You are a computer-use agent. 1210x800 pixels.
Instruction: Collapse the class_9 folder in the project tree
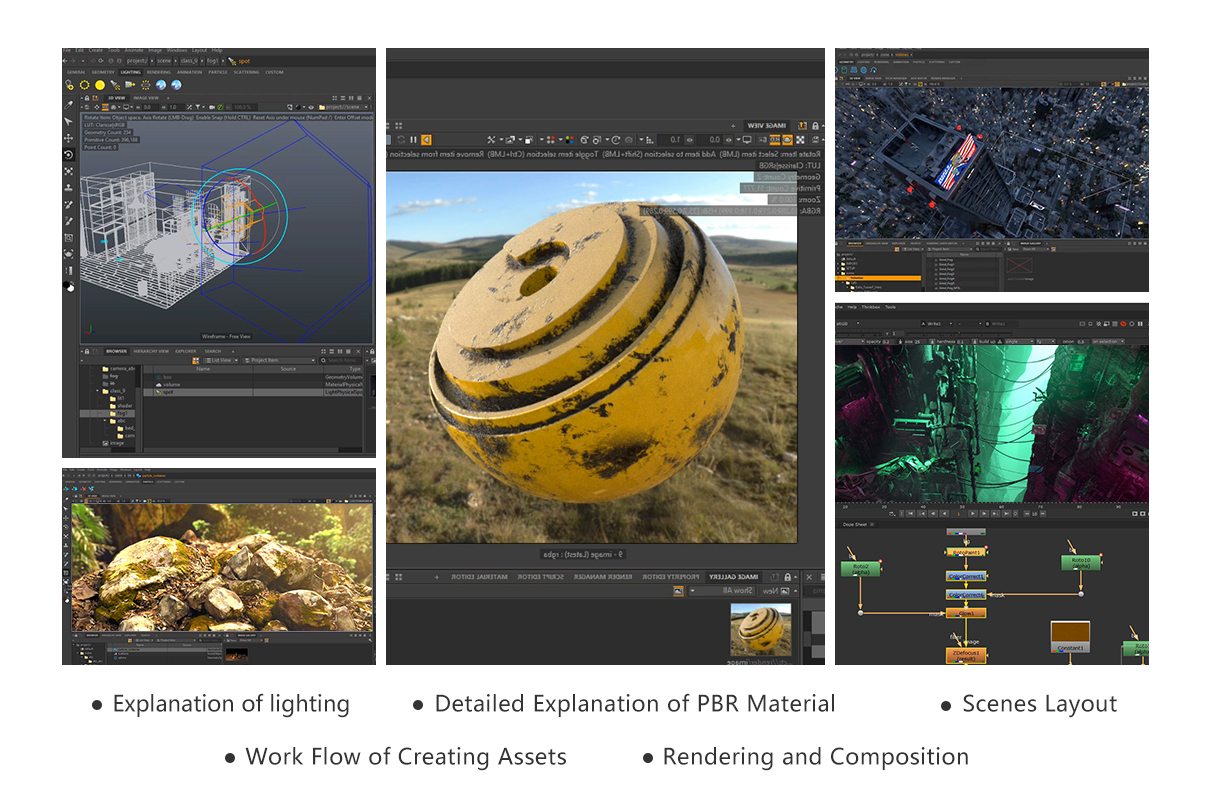click(97, 391)
